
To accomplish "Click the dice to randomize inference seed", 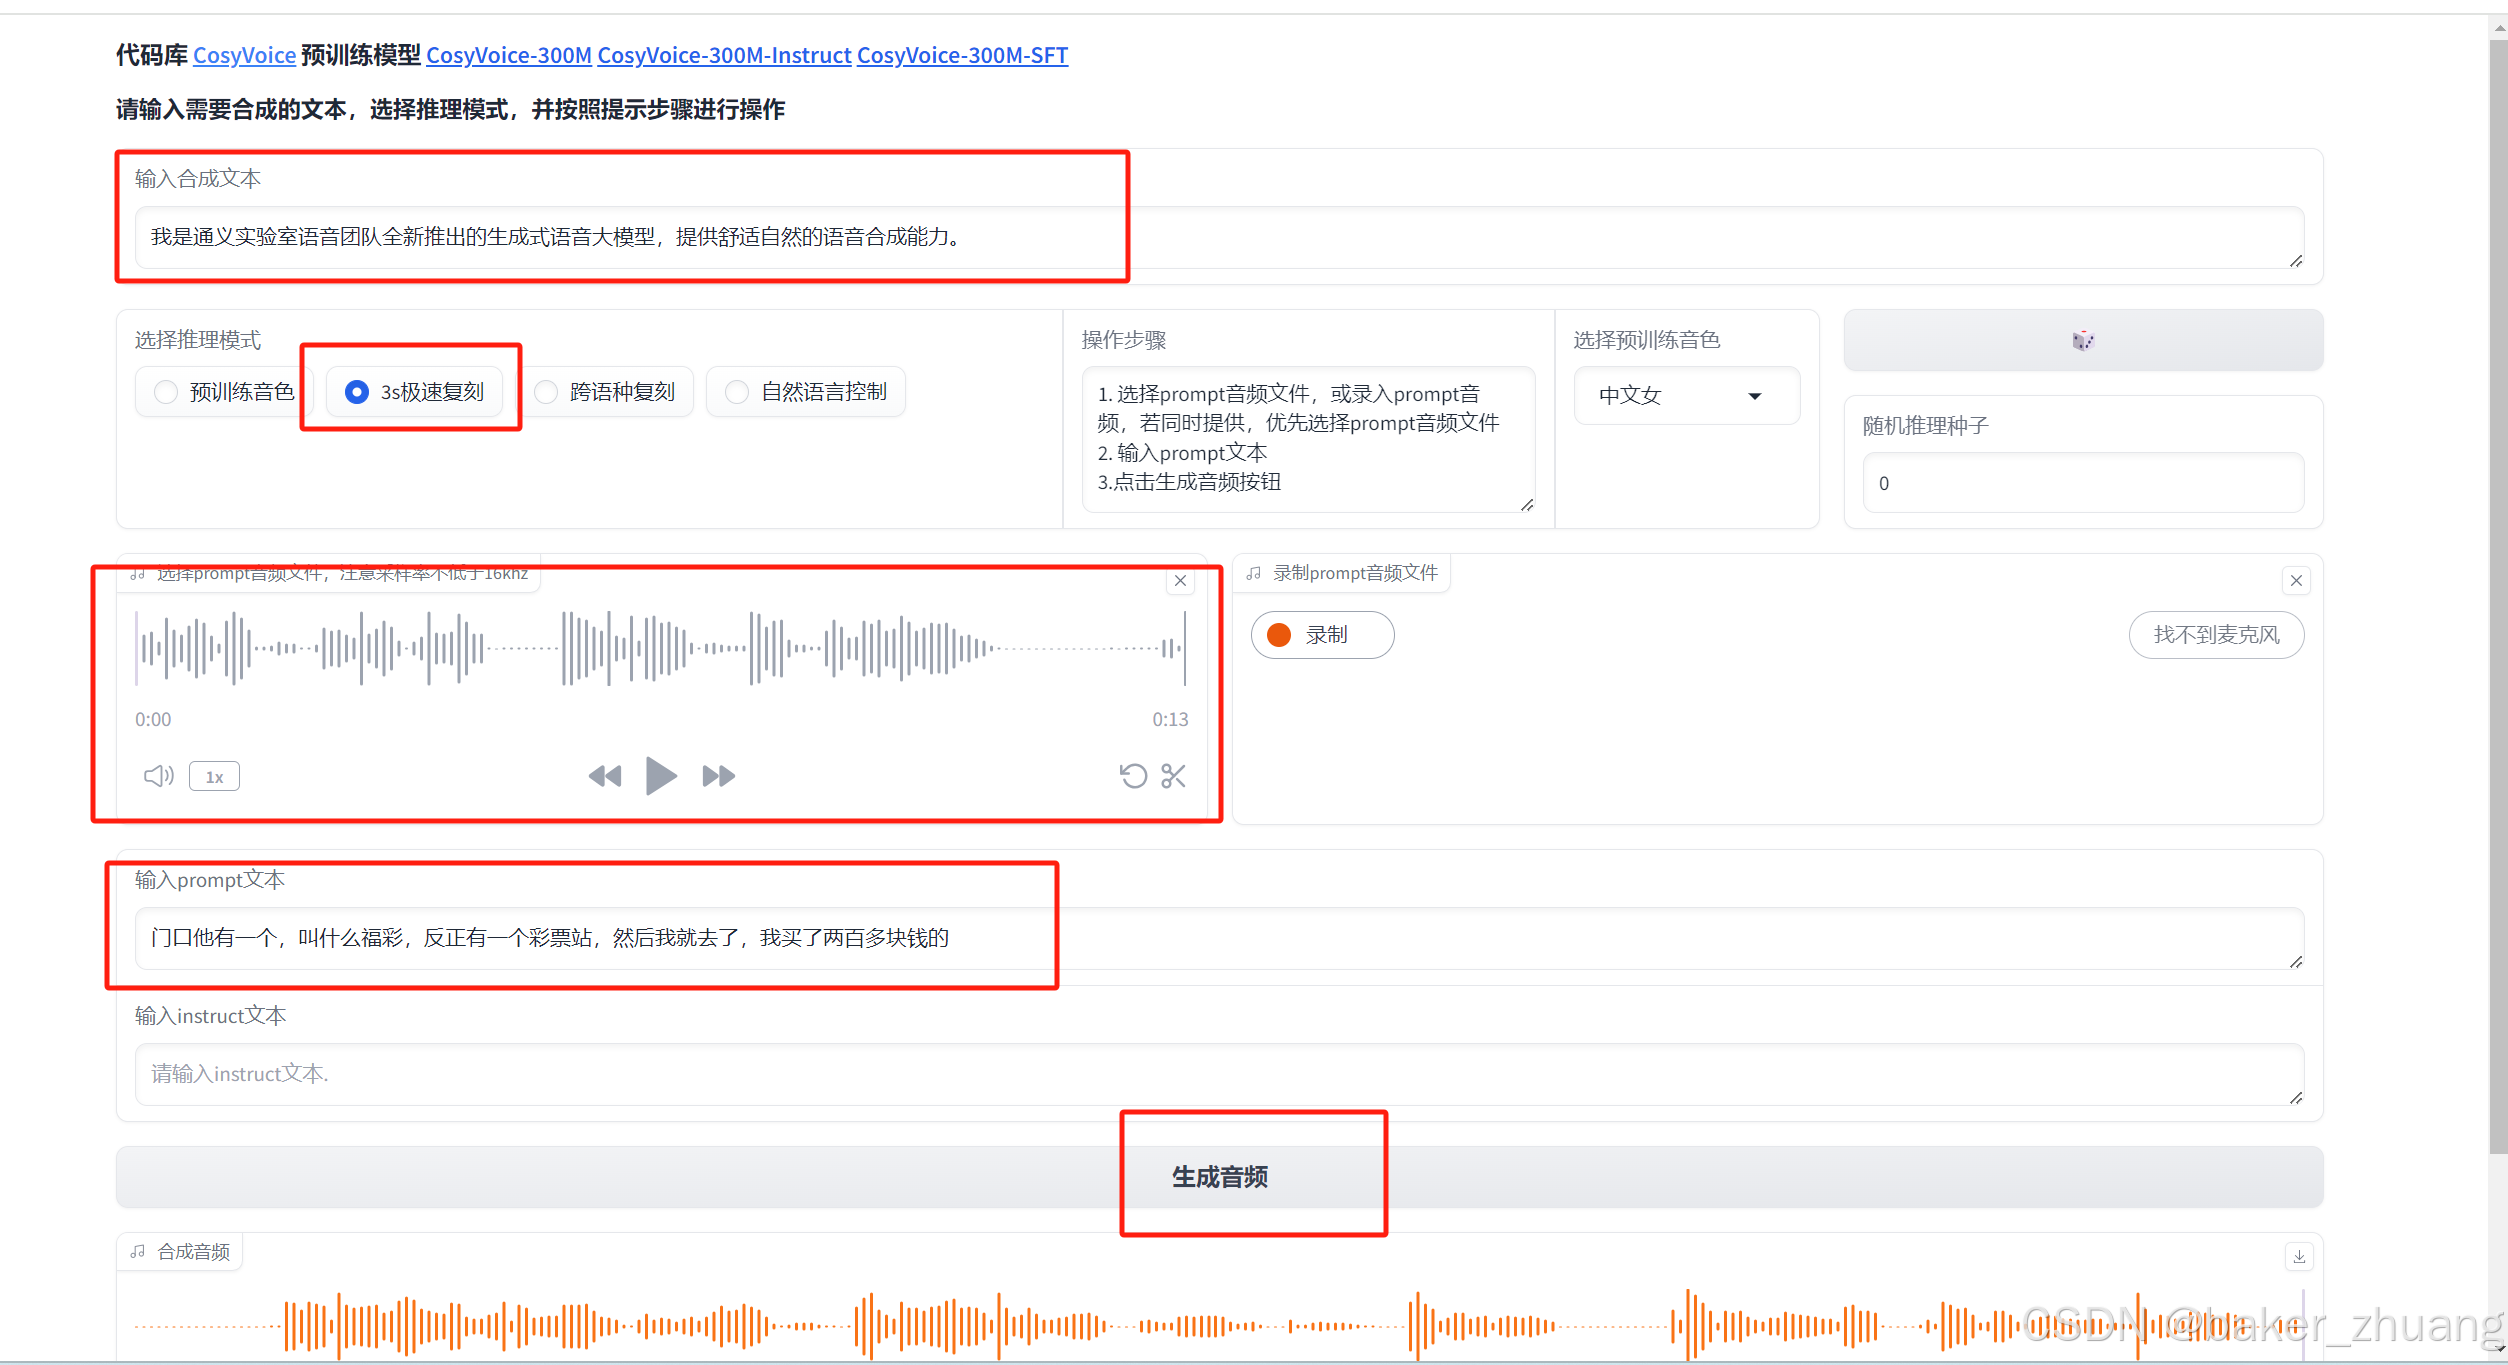I will (2082, 339).
